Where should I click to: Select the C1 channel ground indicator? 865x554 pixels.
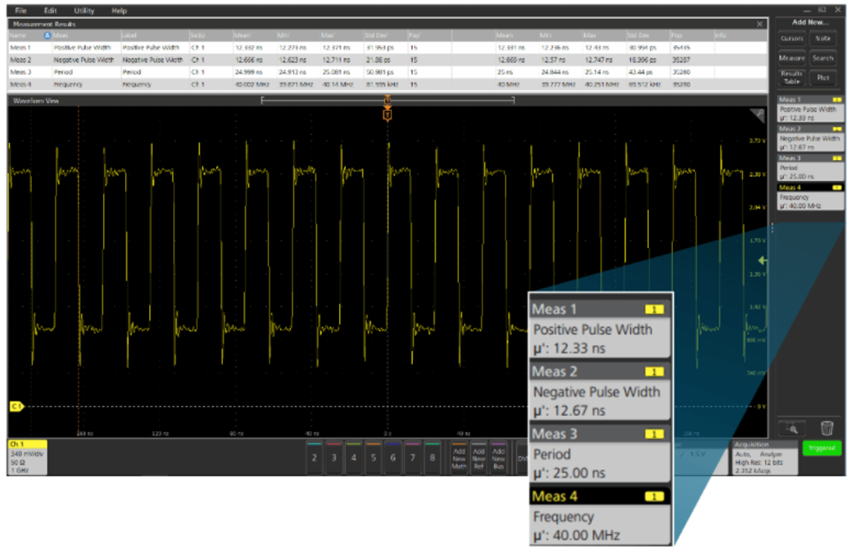coord(16,406)
